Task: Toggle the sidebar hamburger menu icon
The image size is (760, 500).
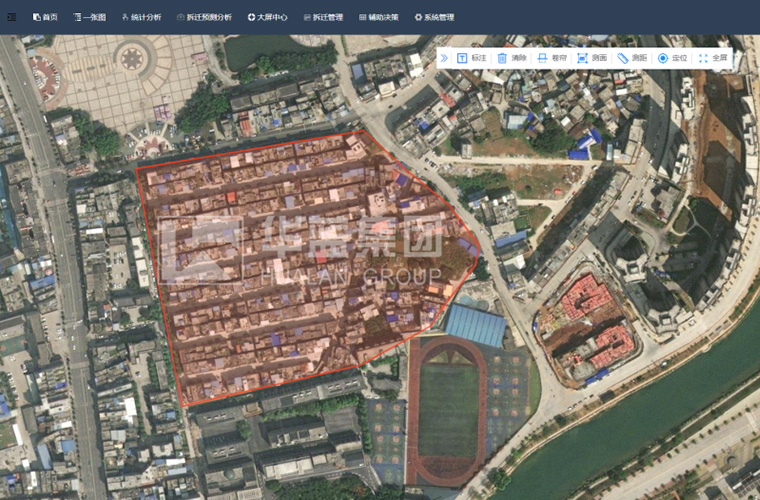Action: pyautogui.click(x=12, y=17)
